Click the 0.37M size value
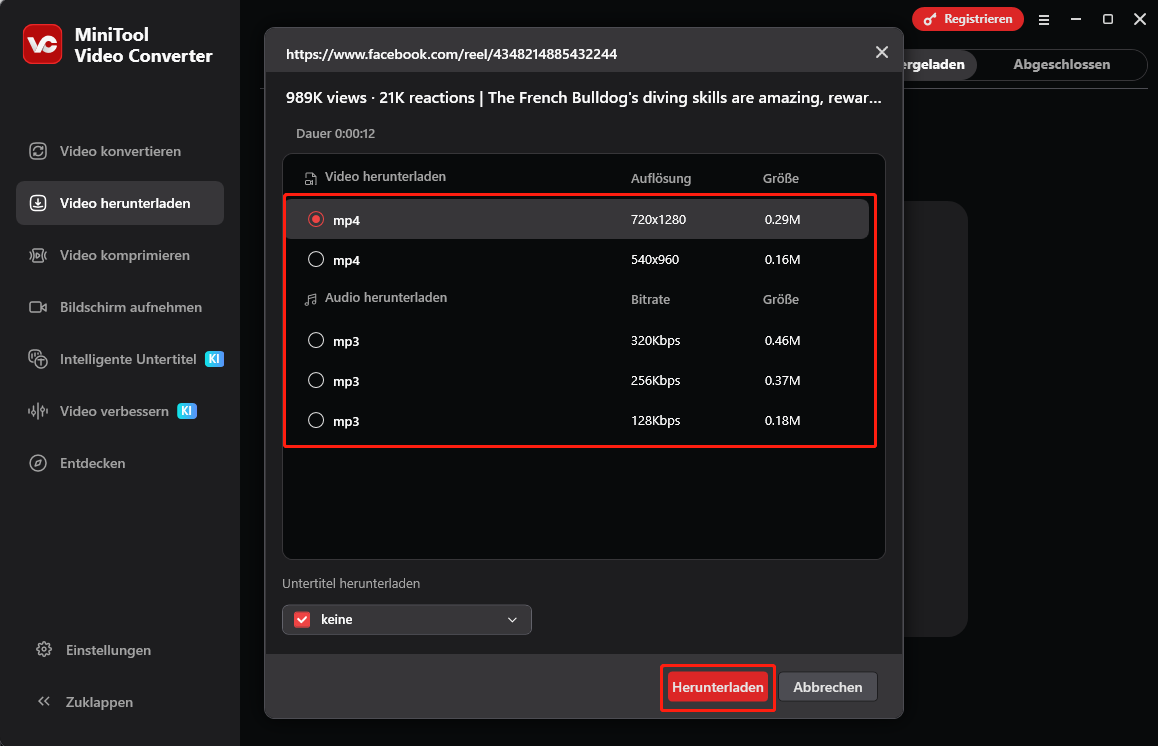Image resolution: width=1158 pixels, height=746 pixels. [782, 380]
